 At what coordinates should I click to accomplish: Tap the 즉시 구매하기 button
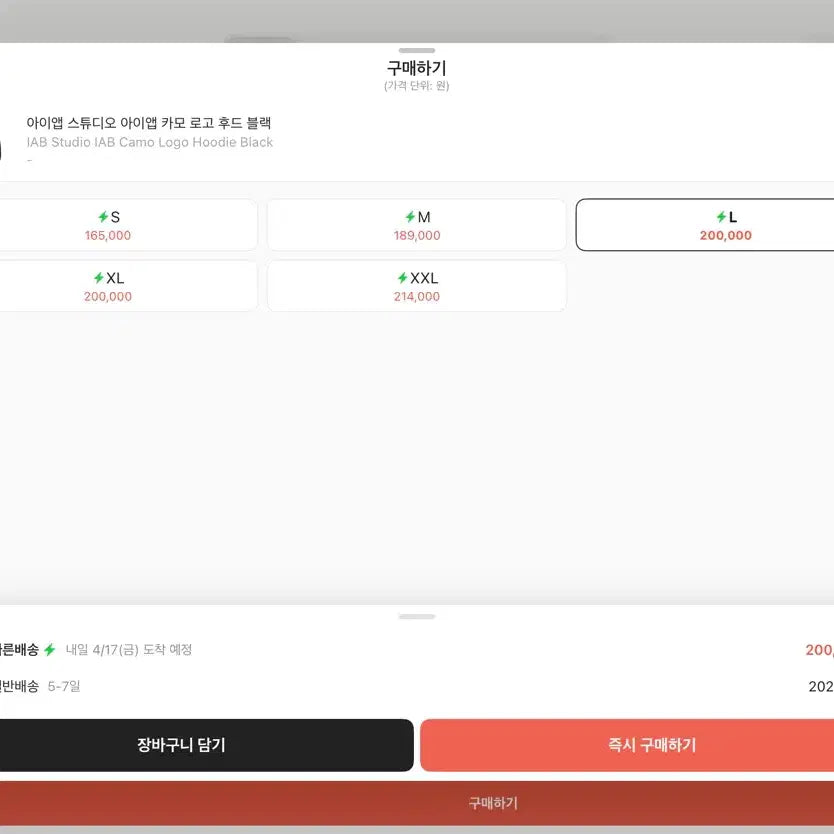(x=627, y=745)
